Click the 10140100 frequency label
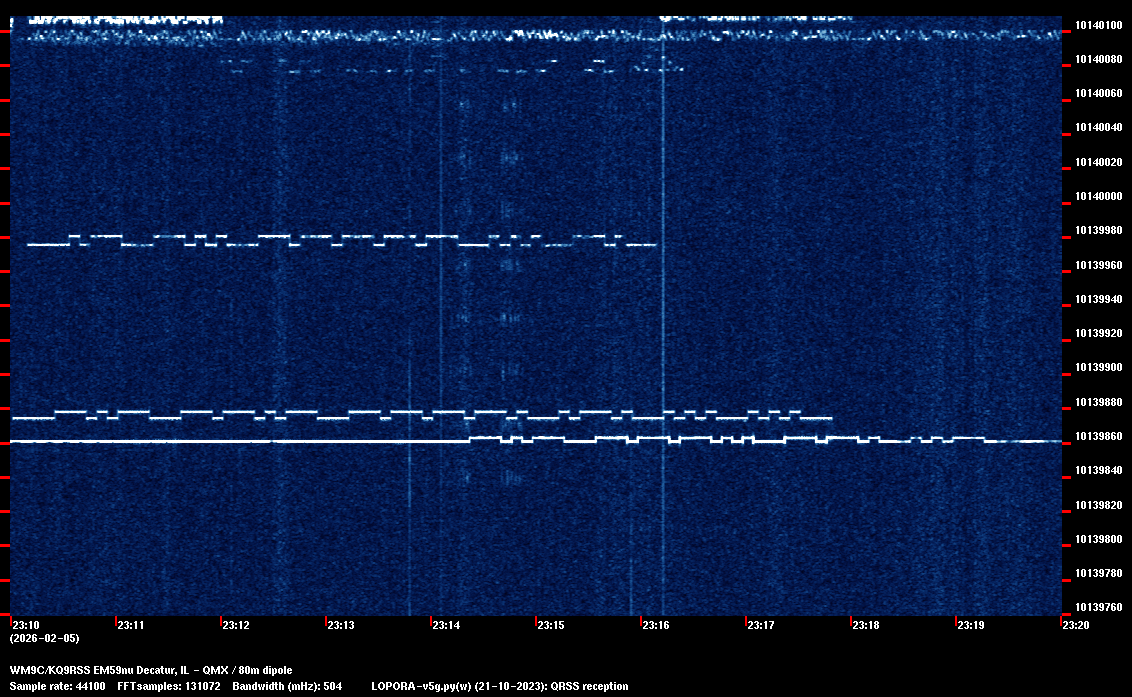The height and width of the screenshot is (697, 1132). click(1098, 25)
